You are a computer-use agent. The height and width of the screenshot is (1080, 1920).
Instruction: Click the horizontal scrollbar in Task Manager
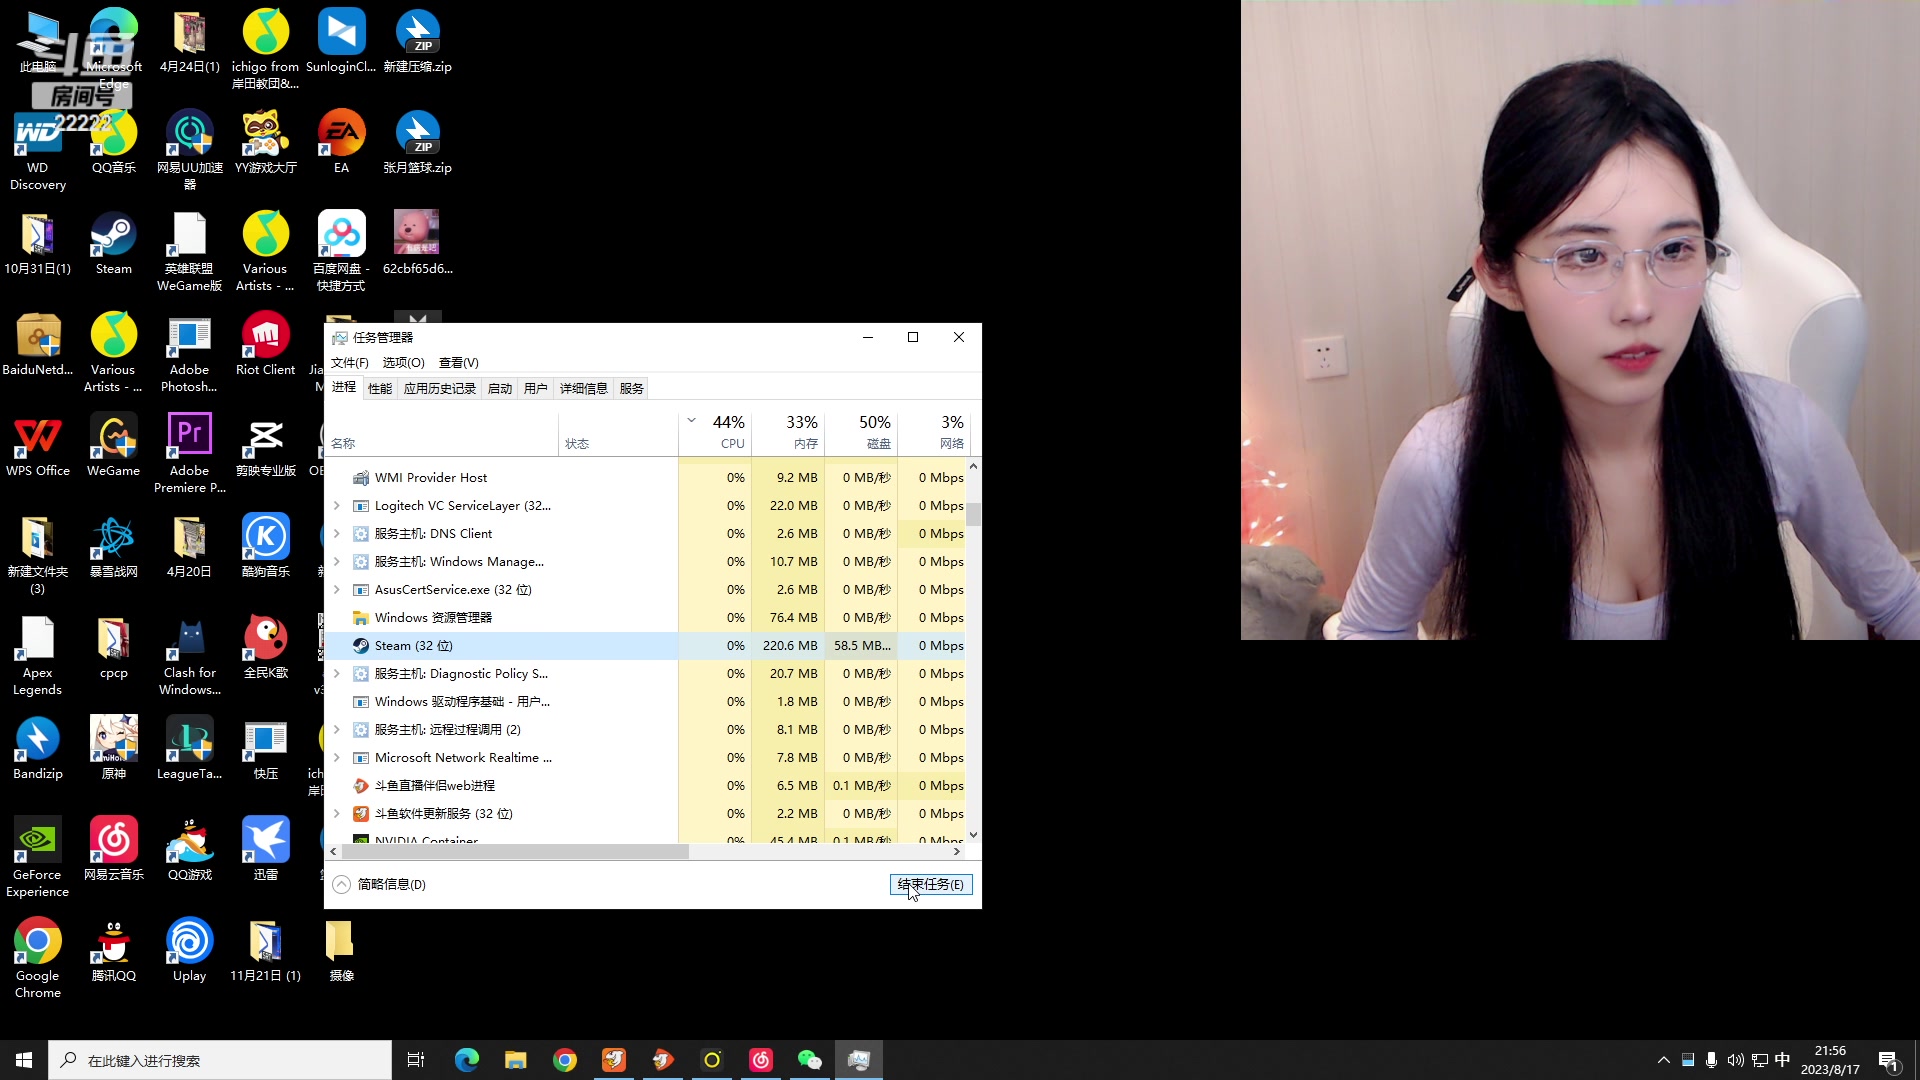[515, 852]
